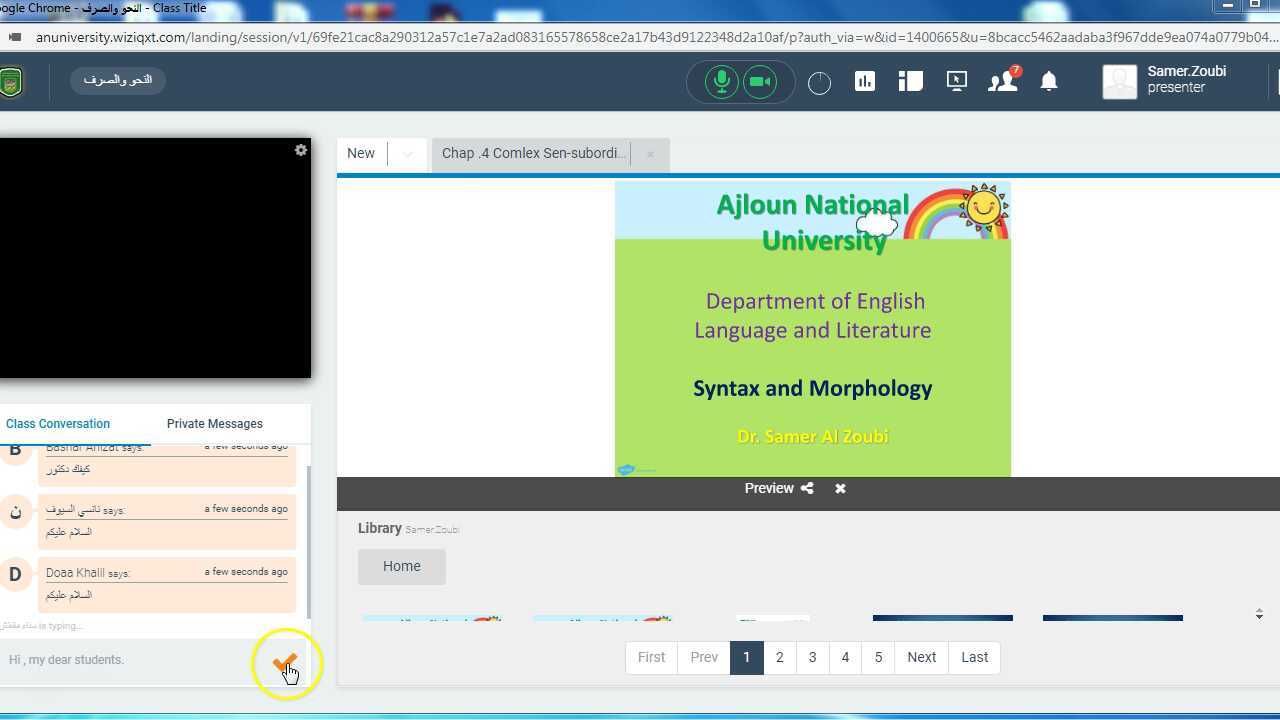Screen dimensions: 1280x720
Task: Open the polls bar-chart icon
Action: [865, 82]
